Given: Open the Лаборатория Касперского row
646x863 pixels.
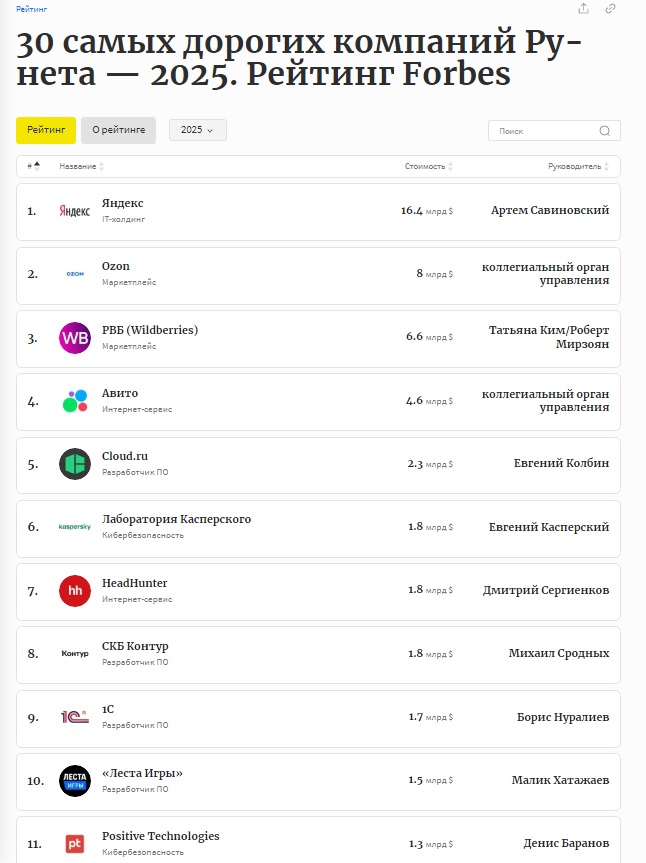Looking at the screenshot, I should (x=176, y=520).
